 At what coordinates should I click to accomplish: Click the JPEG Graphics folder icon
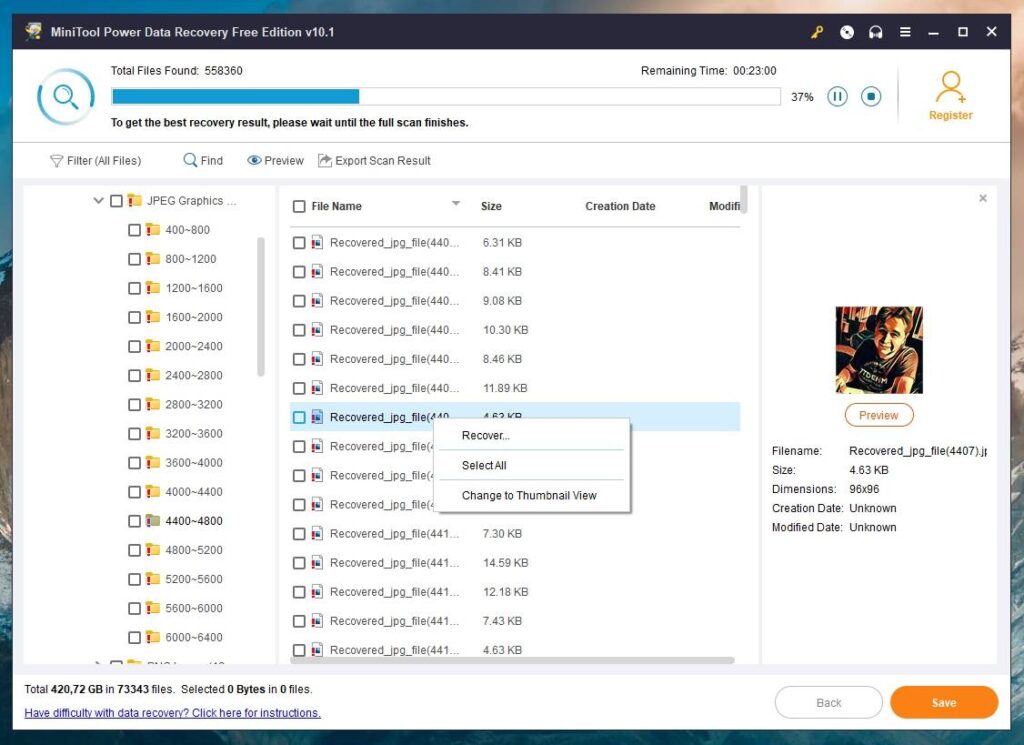tap(135, 200)
